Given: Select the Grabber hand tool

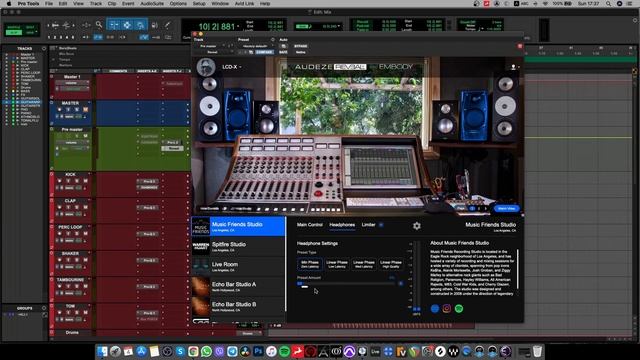Looking at the screenshot, I should (x=140, y=25).
